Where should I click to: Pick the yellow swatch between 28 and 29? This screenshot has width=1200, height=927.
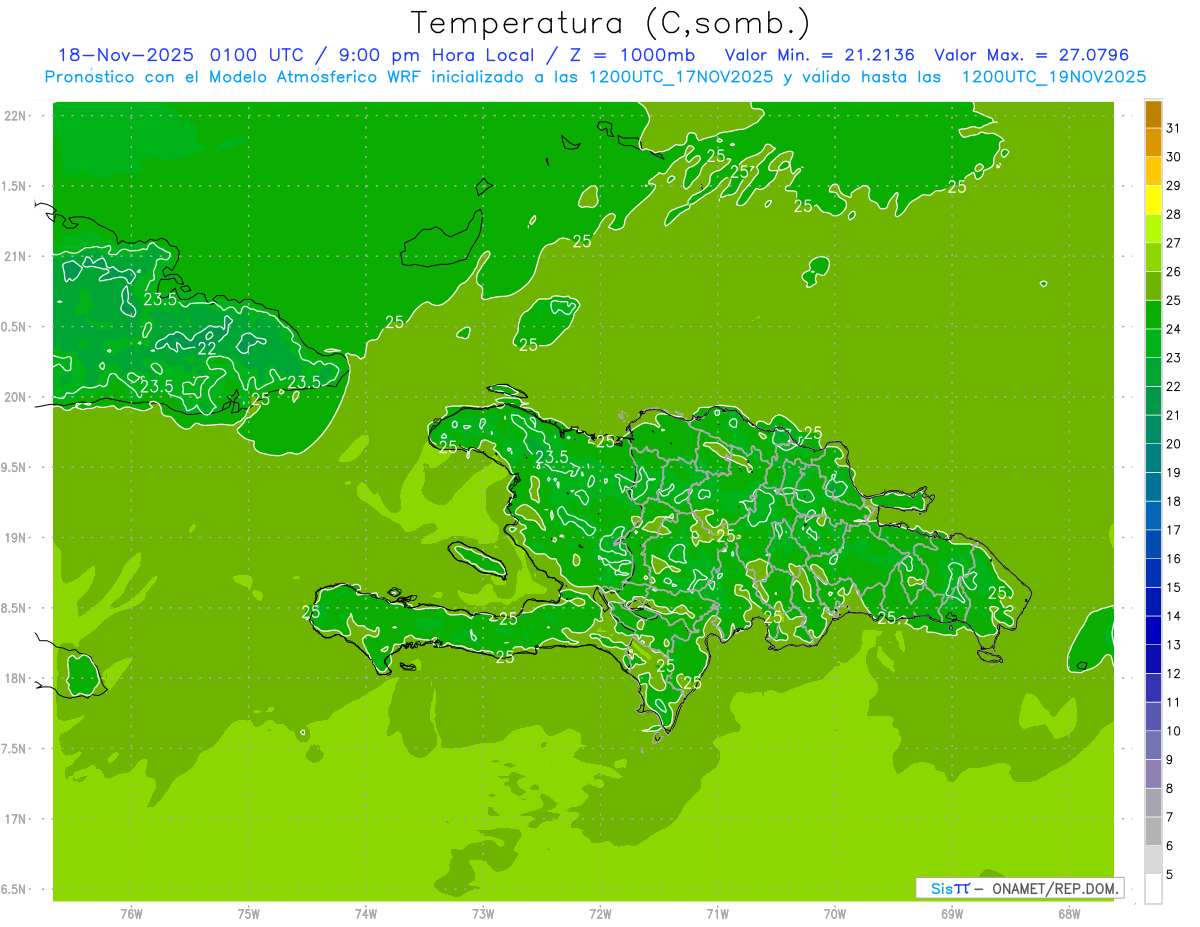(1153, 200)
